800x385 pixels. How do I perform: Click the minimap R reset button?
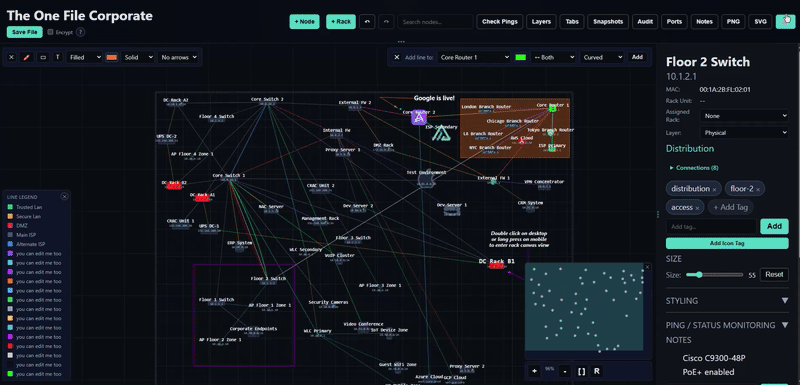coord(597,371)
